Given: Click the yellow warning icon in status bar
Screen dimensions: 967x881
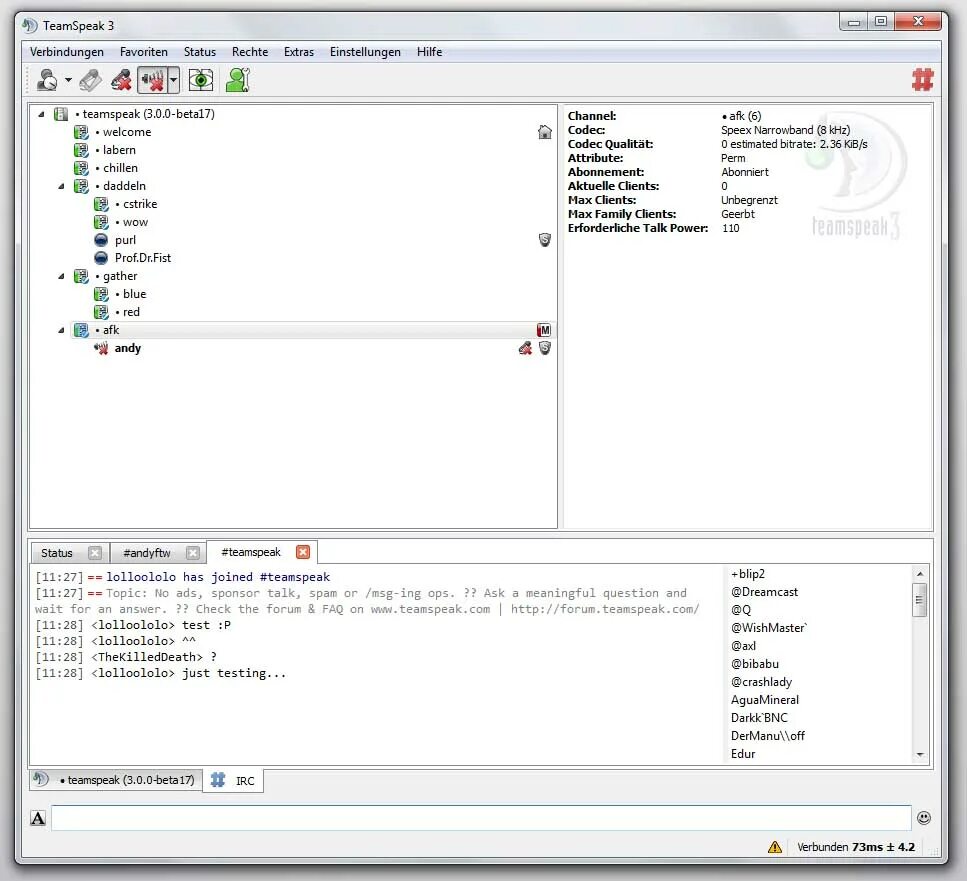Looking at the screenshot, I should coord(775,847).
